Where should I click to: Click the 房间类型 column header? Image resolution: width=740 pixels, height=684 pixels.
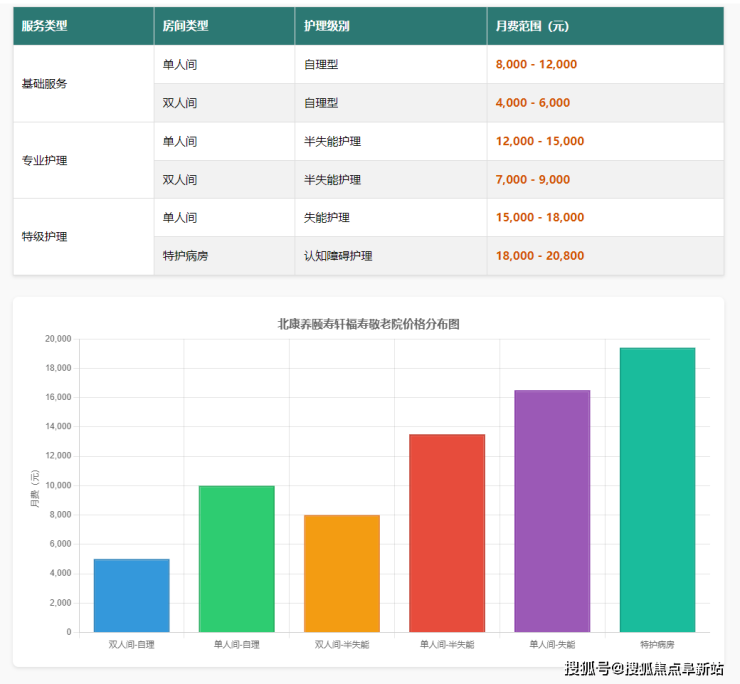(186, 26)
